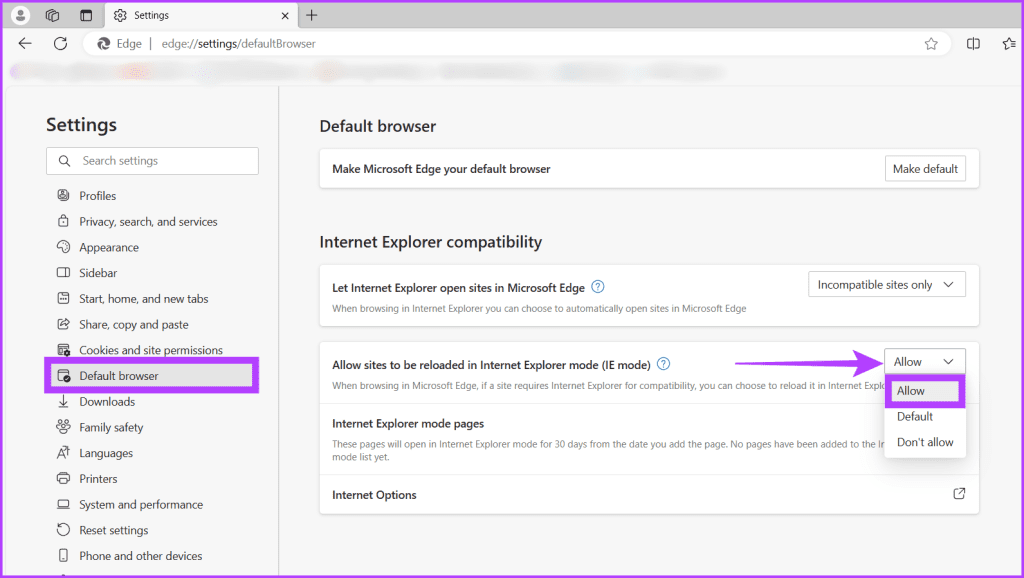Click the help icon next to IE mode setting
The image size is (1024, 578).
[x=663, y=363]
